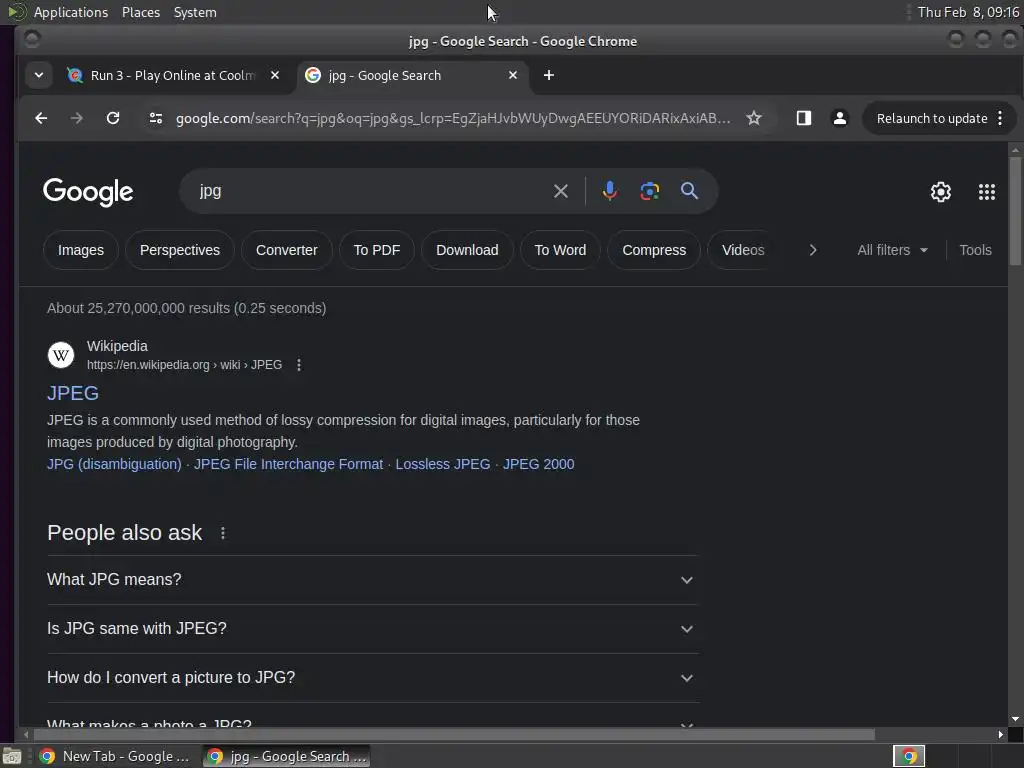
Task: Select the Videos filter chip
Action: tap(743, 250)
